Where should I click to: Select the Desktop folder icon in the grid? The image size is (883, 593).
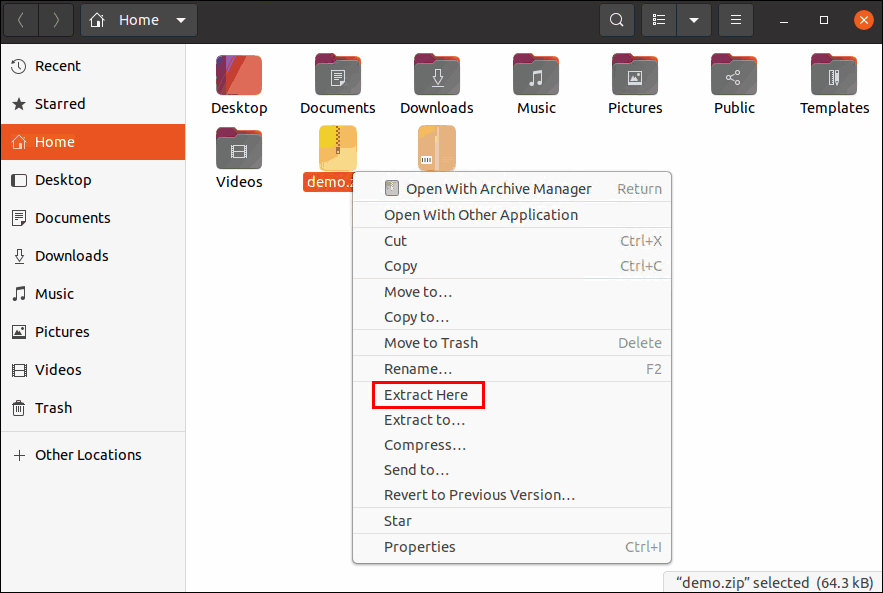(x=239, y=75)
